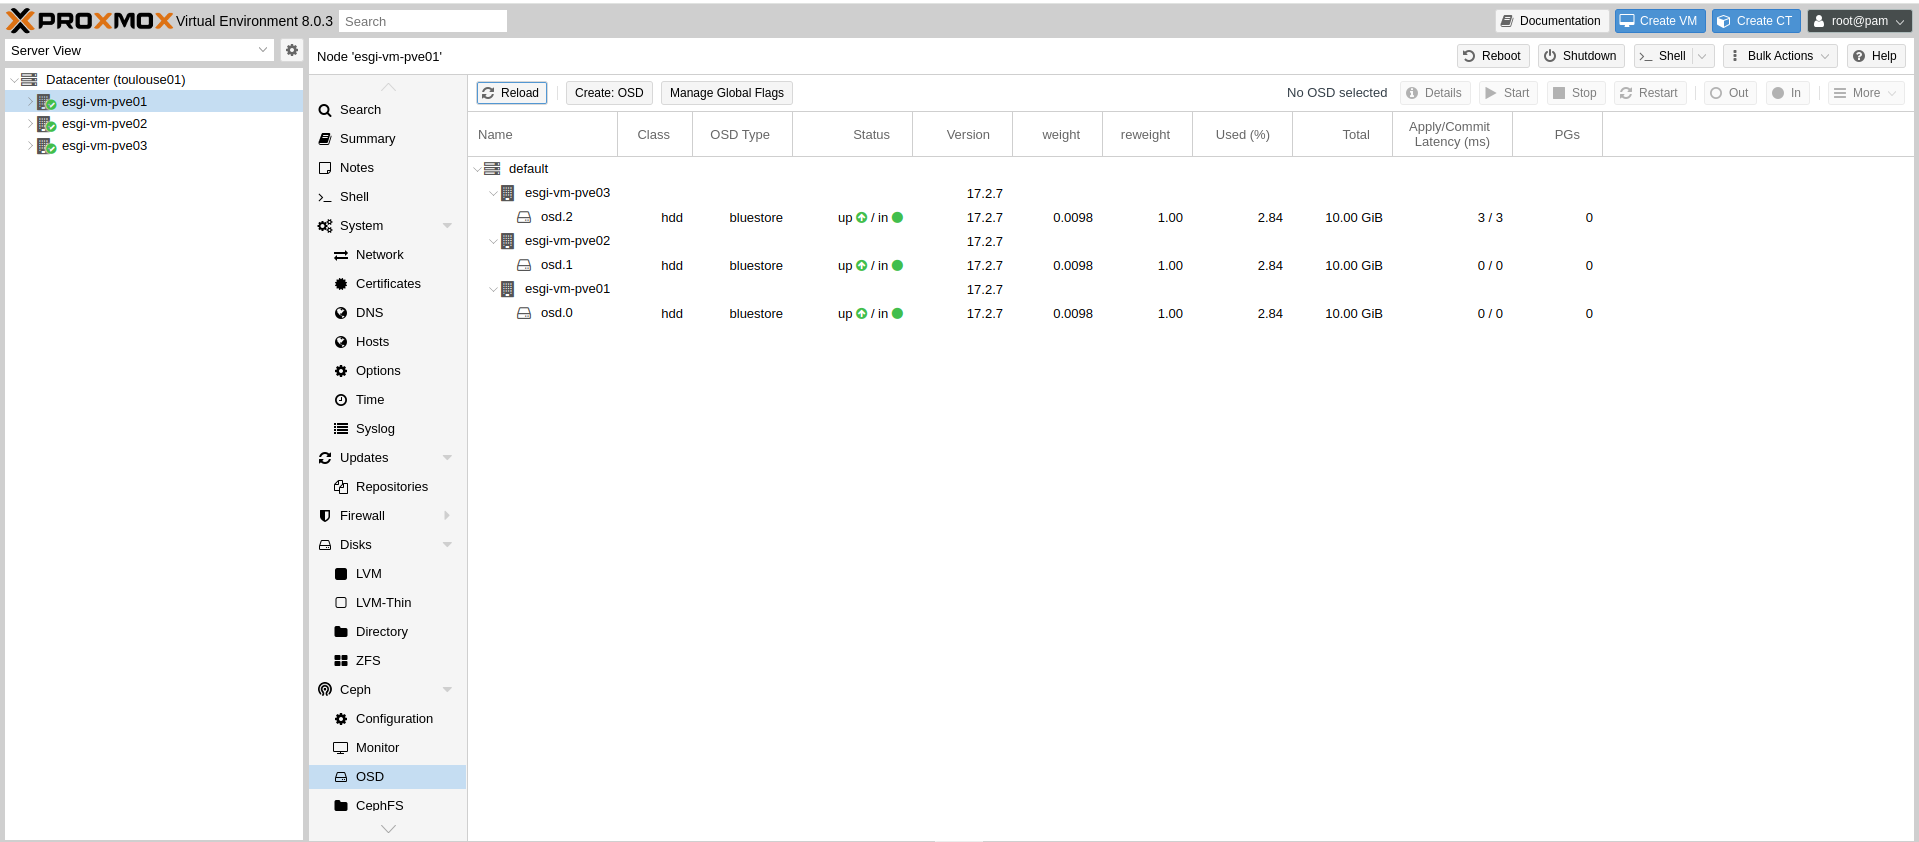Focus the top Search field
1919x842 pixels.
pyautogui.click(x=422, y=21)
